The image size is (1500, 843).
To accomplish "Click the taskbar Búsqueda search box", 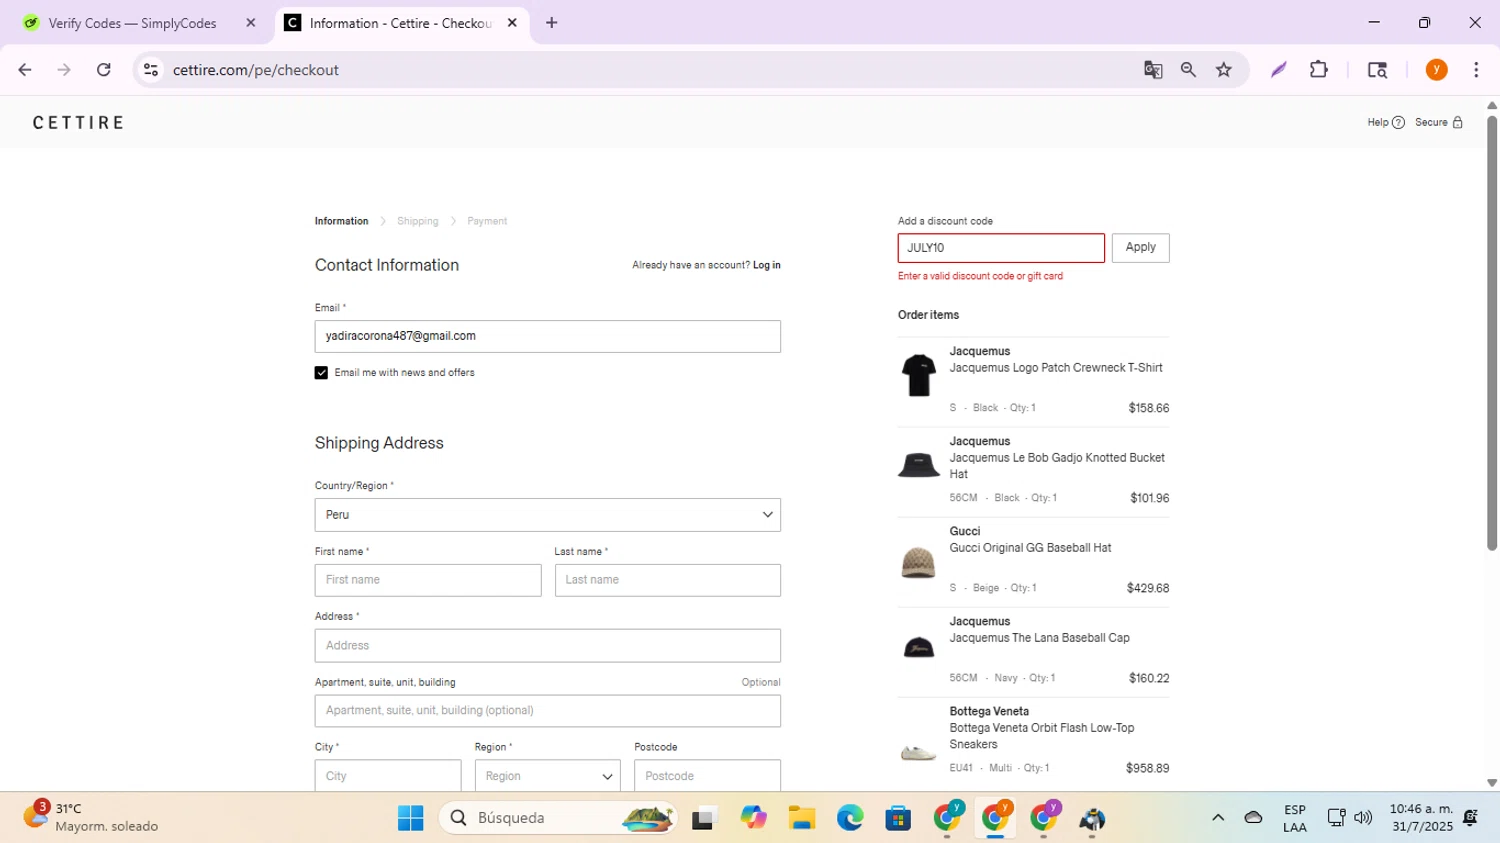I will [559, 818].
